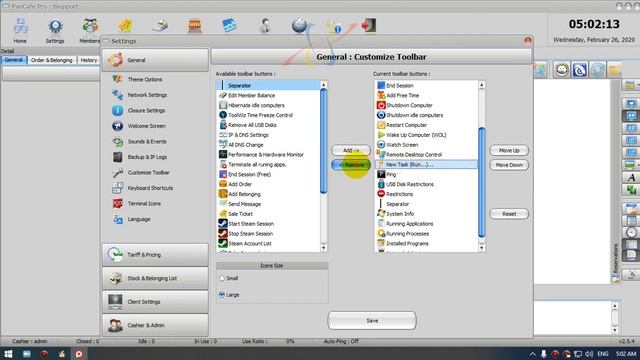This screenshot has width=640, height=360.
Task: Open Members in the main toolbar
Action: pos(90,31)
